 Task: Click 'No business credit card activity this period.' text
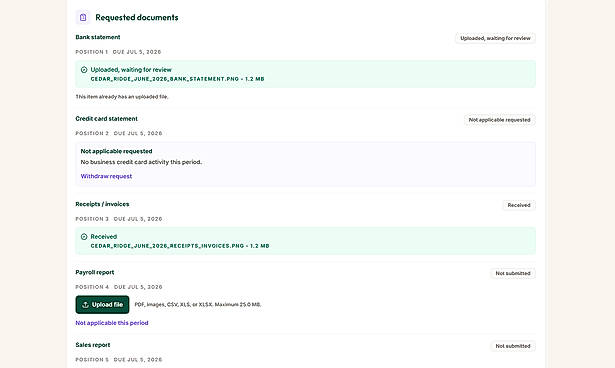(141, 162)
